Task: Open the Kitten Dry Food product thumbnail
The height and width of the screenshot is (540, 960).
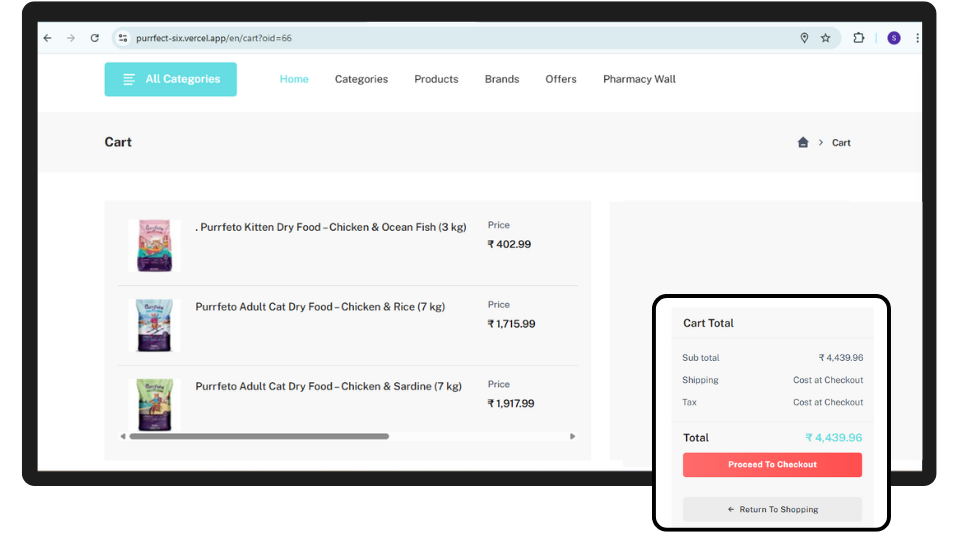Action: [x=154, y=246]
